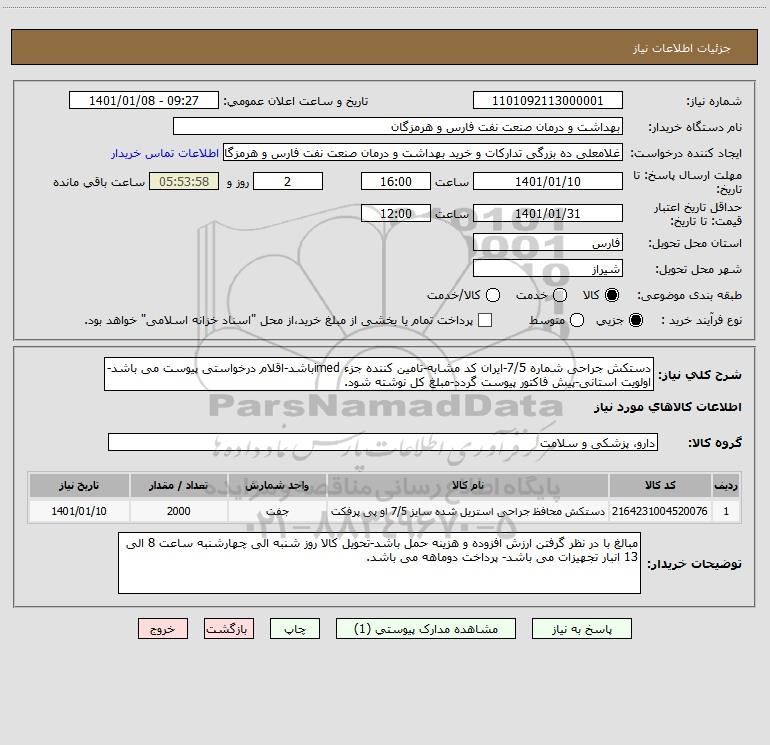Click the اطلاعات کالاهای مورد نیاز heading
The height and width of the screenshot is (745, 770).
[667, 407]
